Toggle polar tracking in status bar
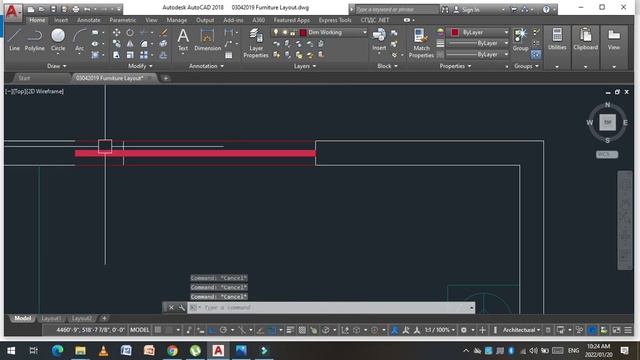 pyautogui.click(x=223, y=330)
